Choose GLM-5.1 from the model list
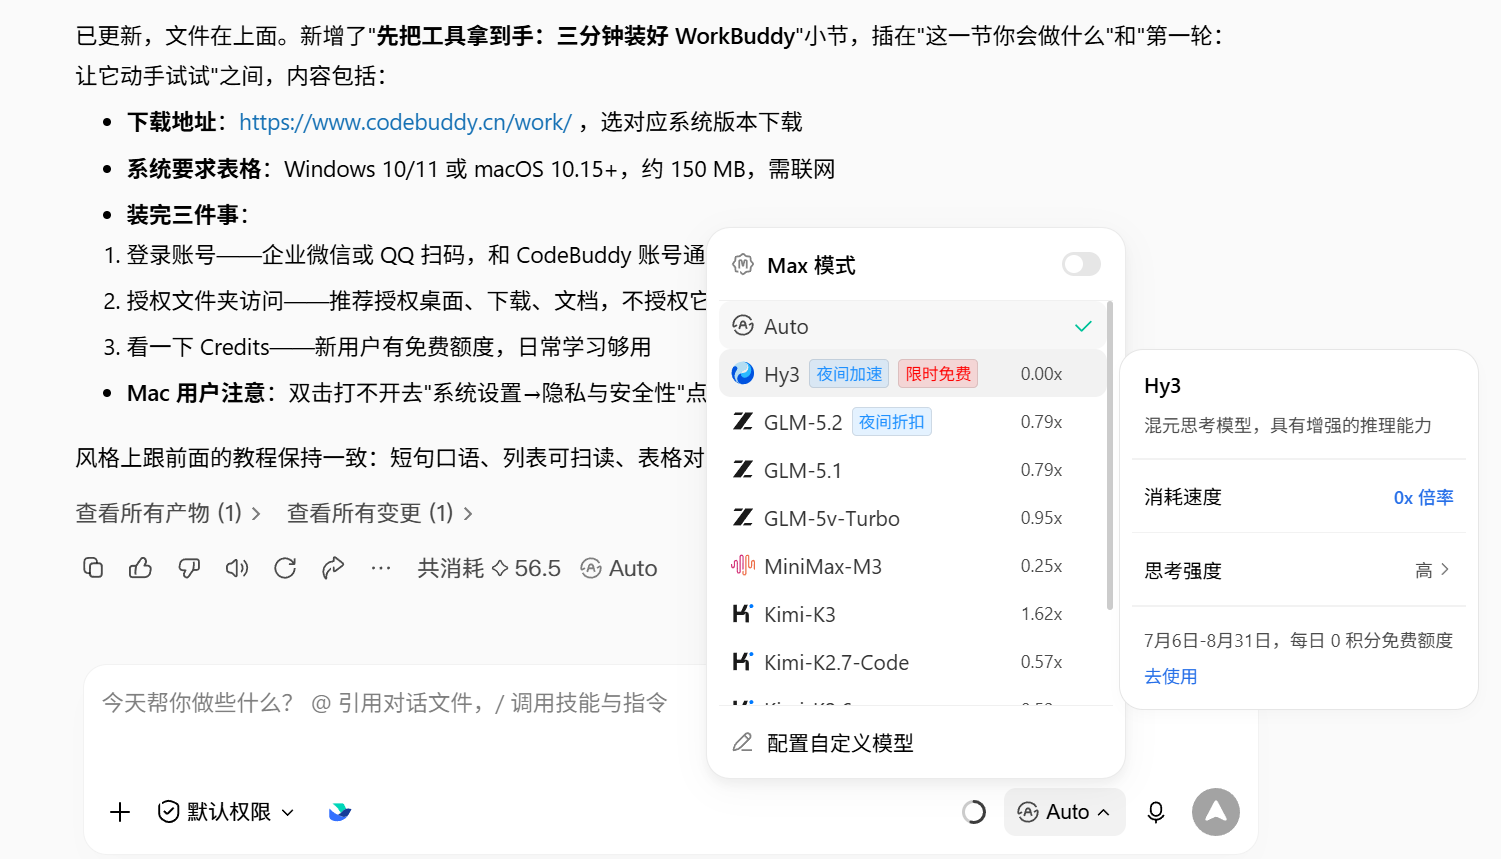Viewport: 1501px width, 859px height. click(912, 470)
